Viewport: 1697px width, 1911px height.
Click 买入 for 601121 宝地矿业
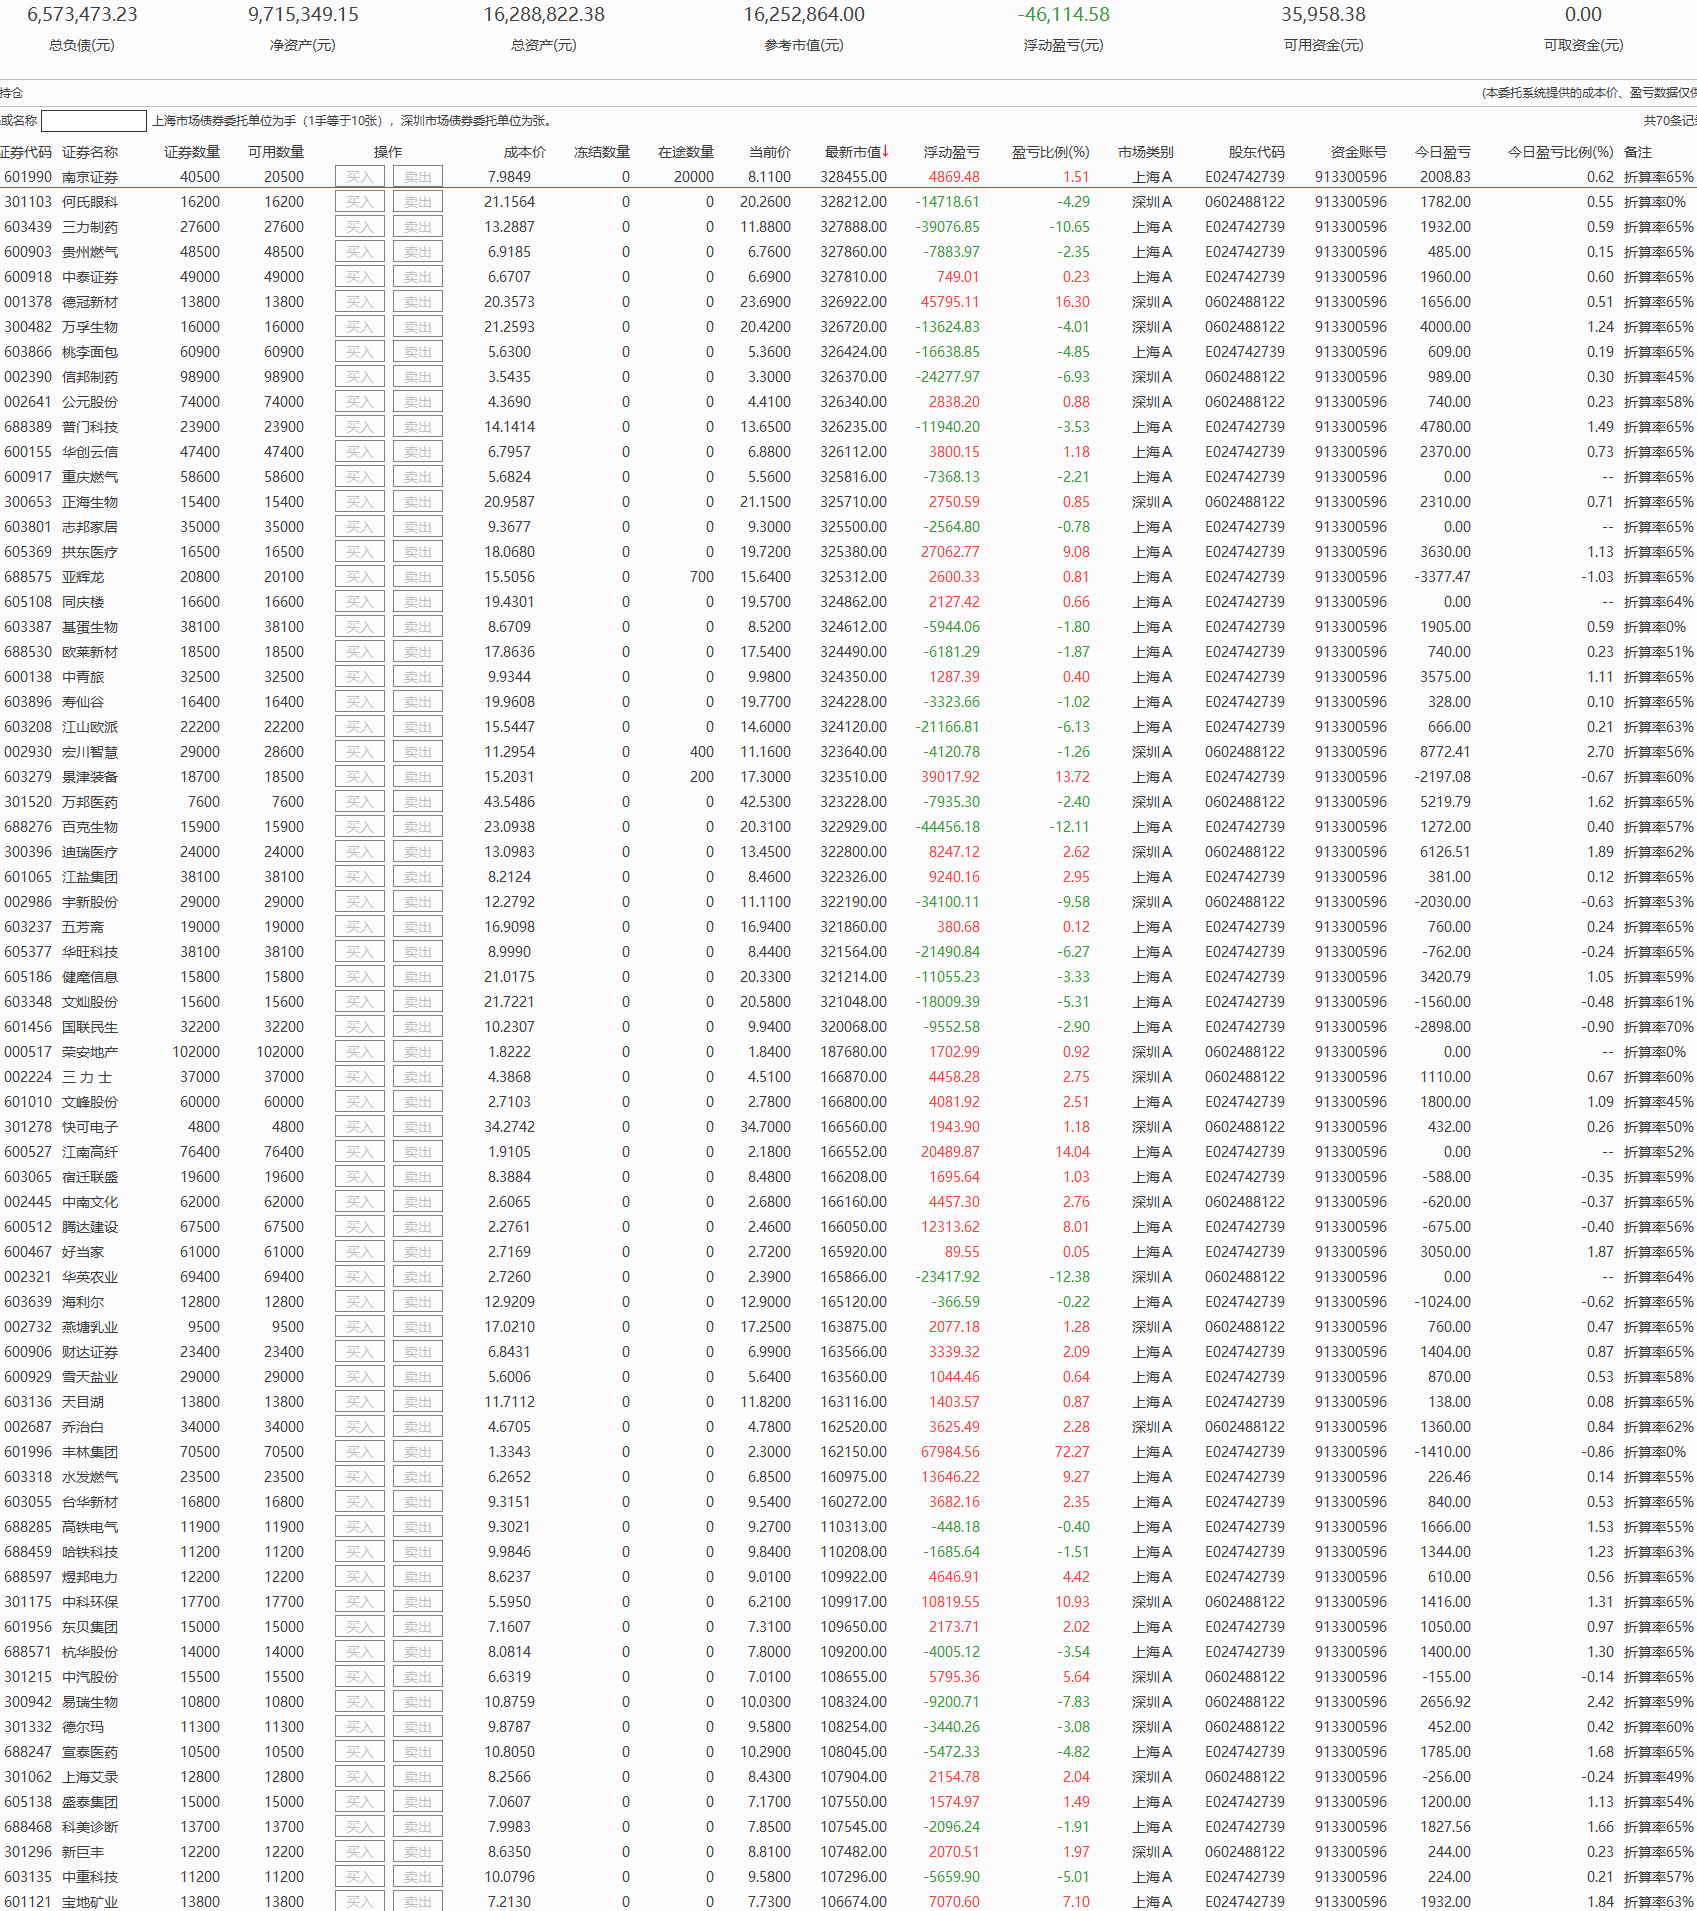click(x=360, y=1902)
